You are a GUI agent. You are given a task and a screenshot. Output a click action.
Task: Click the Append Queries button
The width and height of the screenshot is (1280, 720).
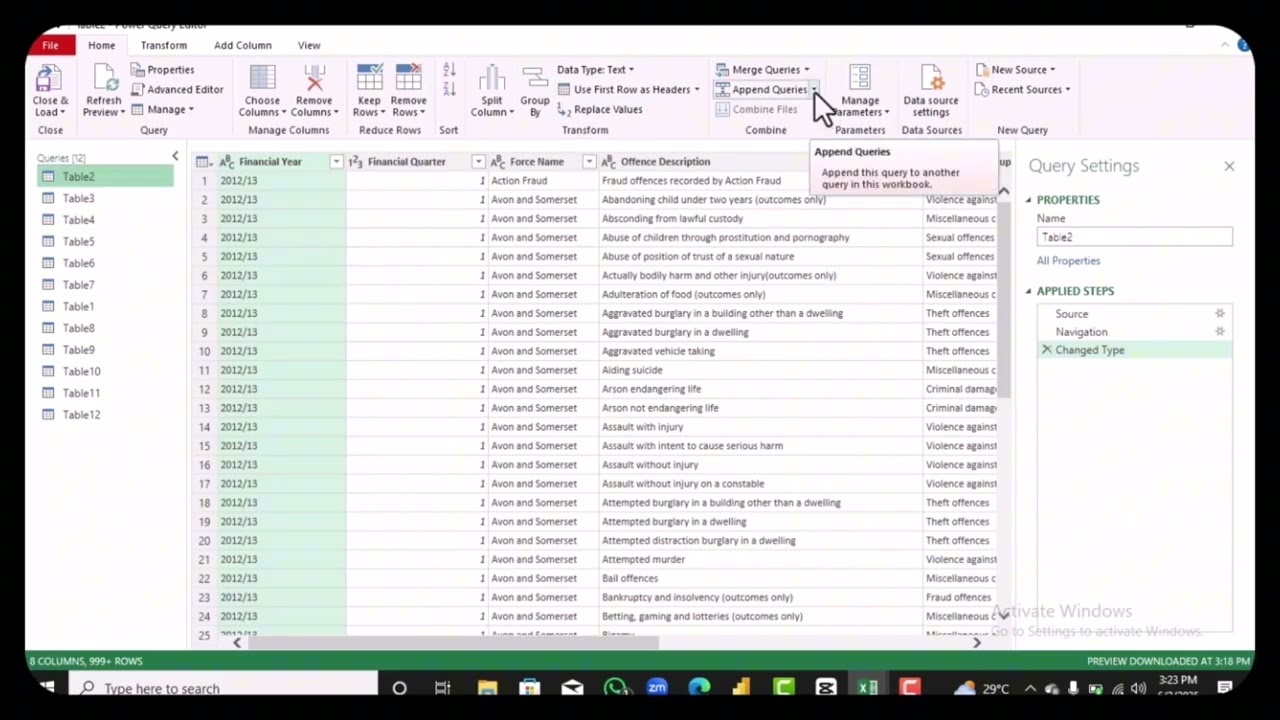tap(761, 89)
